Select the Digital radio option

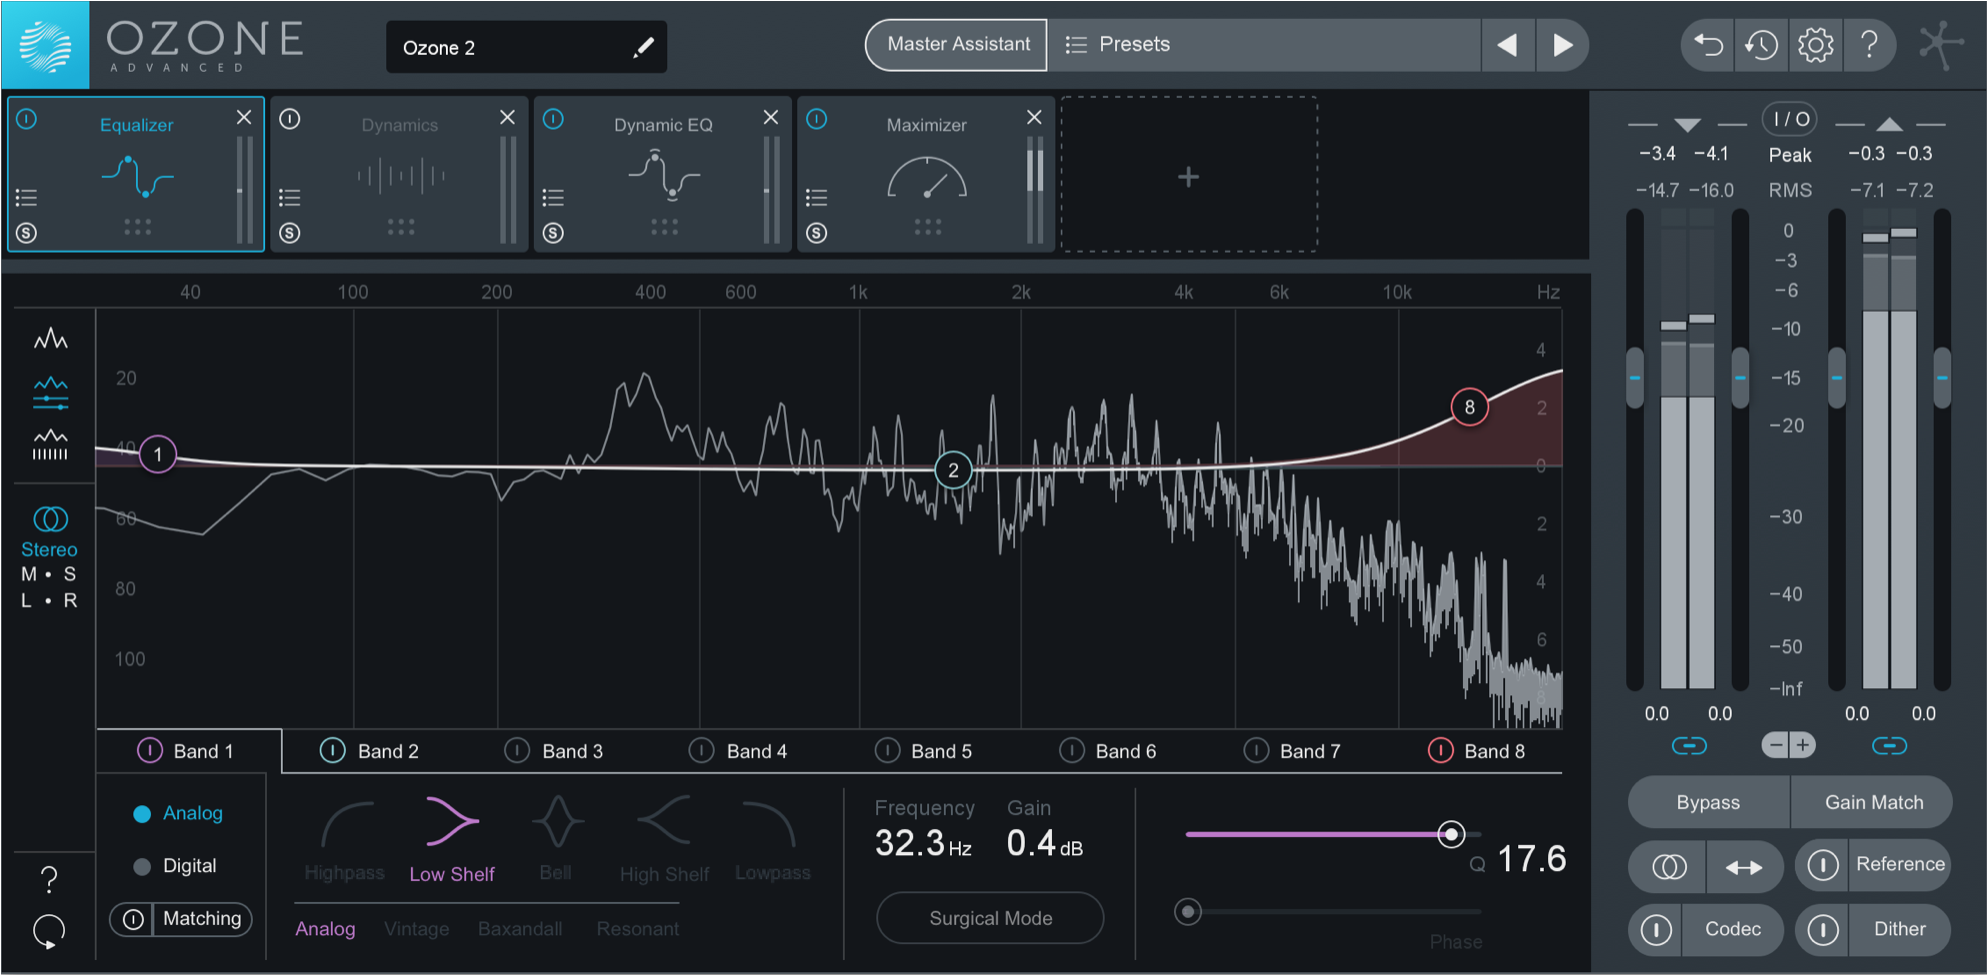coord(142,866)
